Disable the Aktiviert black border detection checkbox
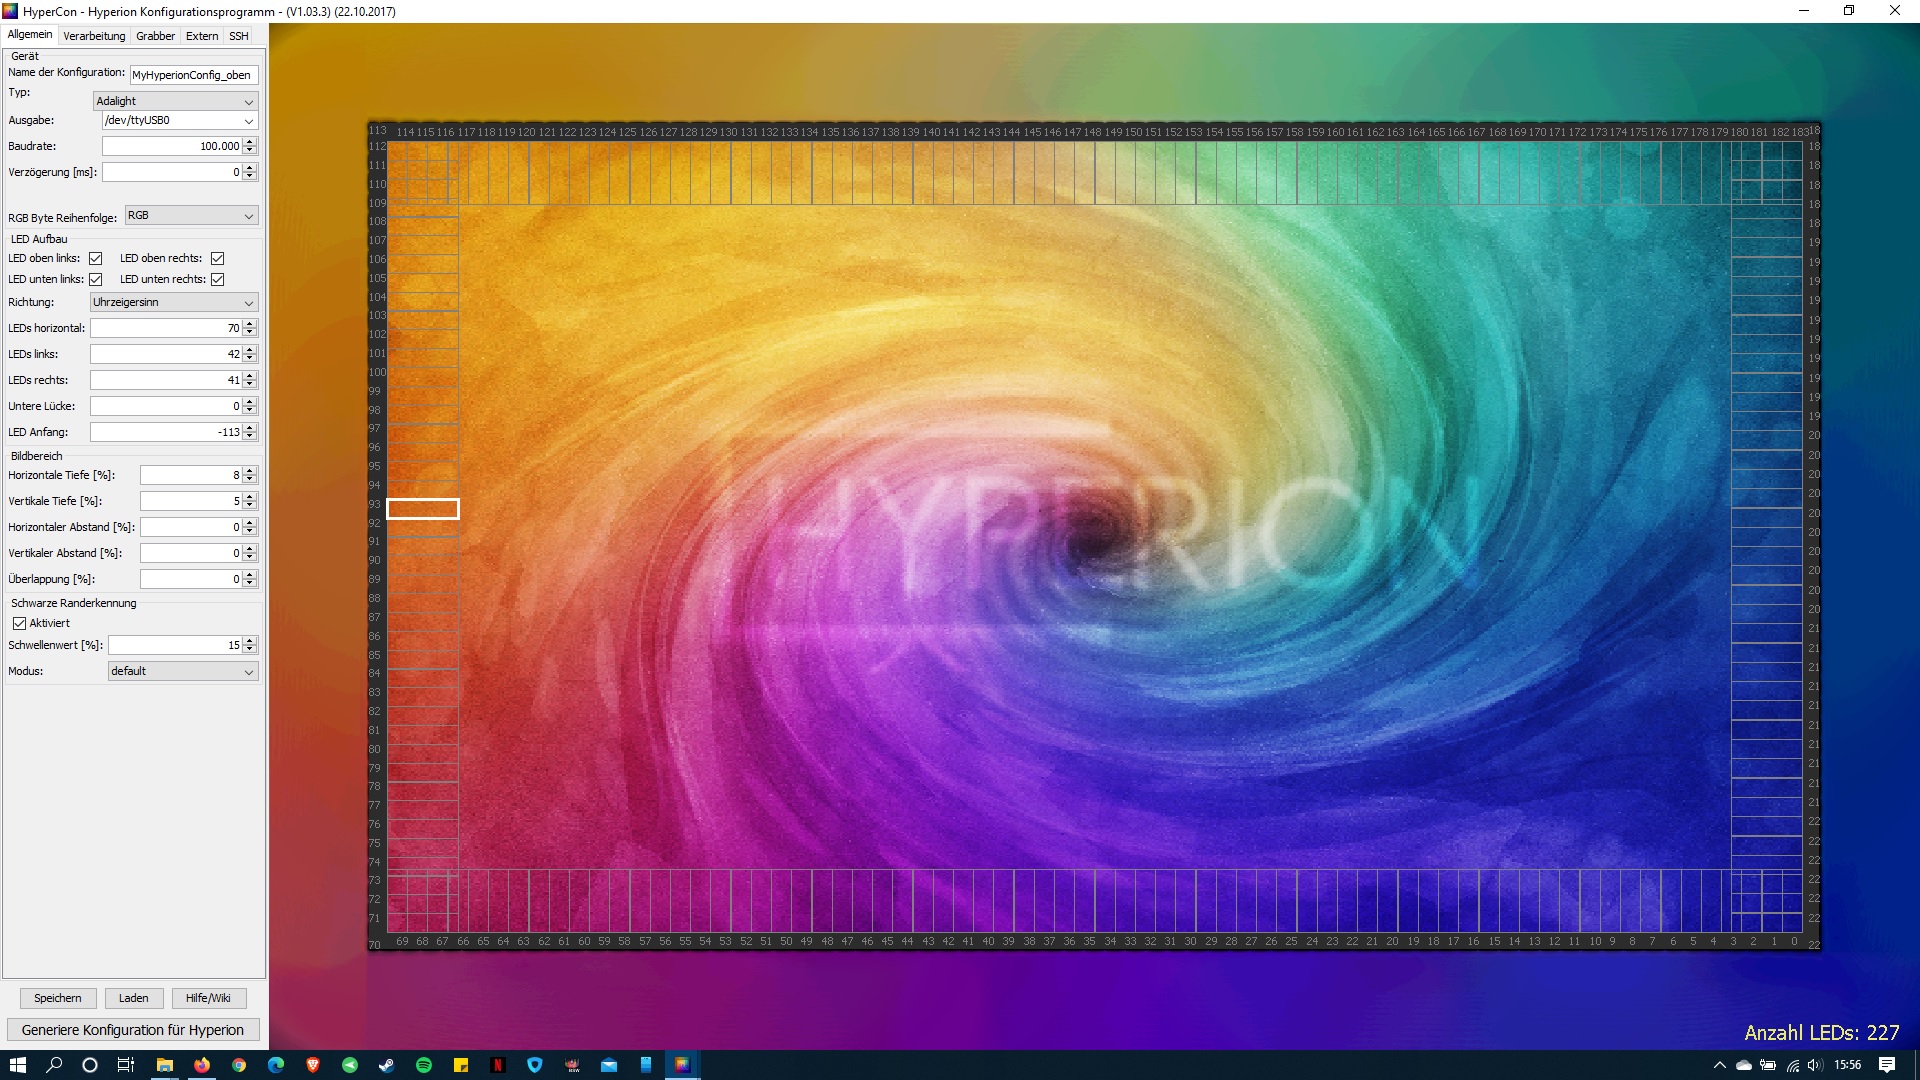 pyautogui.click(x=19, y=623)
